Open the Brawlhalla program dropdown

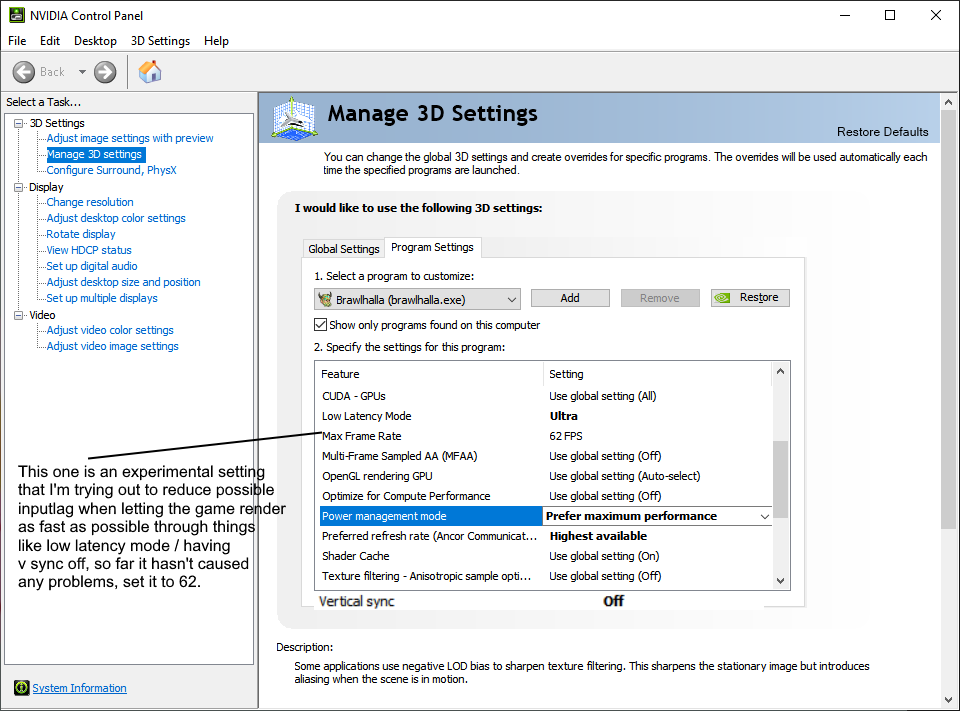pos(418,299)
